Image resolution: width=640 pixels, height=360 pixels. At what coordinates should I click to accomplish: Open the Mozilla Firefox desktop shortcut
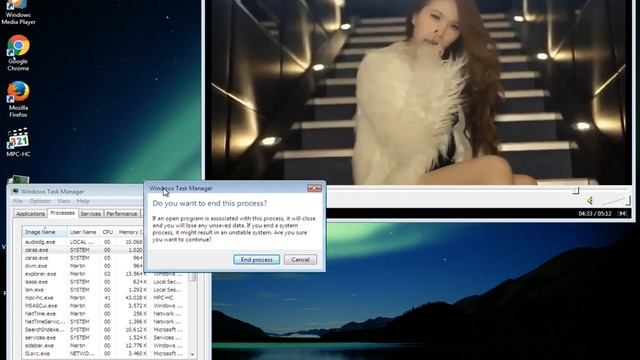(x=18, y=100)
